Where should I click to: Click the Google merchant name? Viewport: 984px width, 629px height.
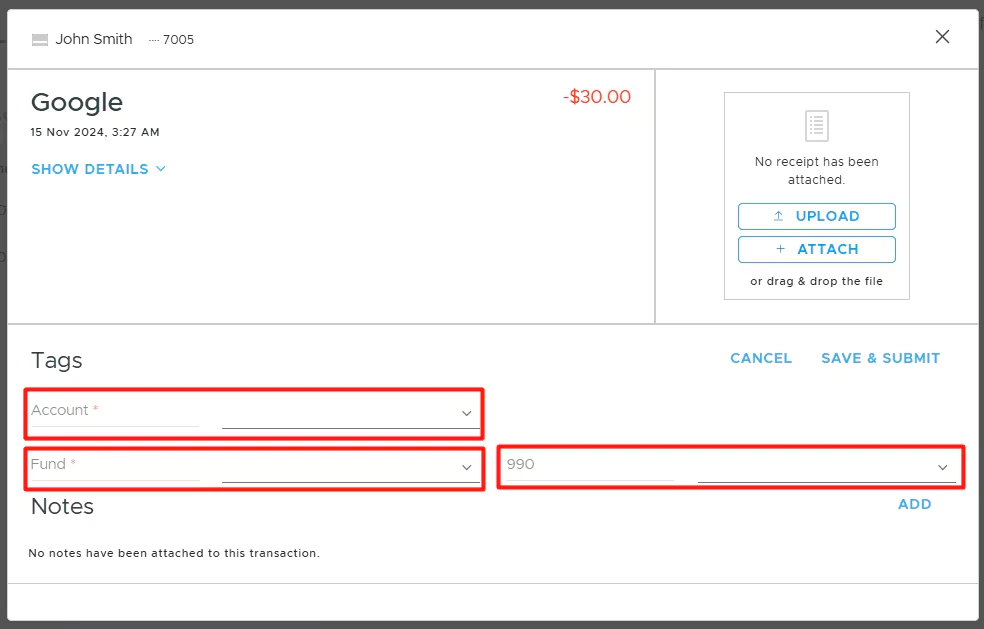click(77, 102)
